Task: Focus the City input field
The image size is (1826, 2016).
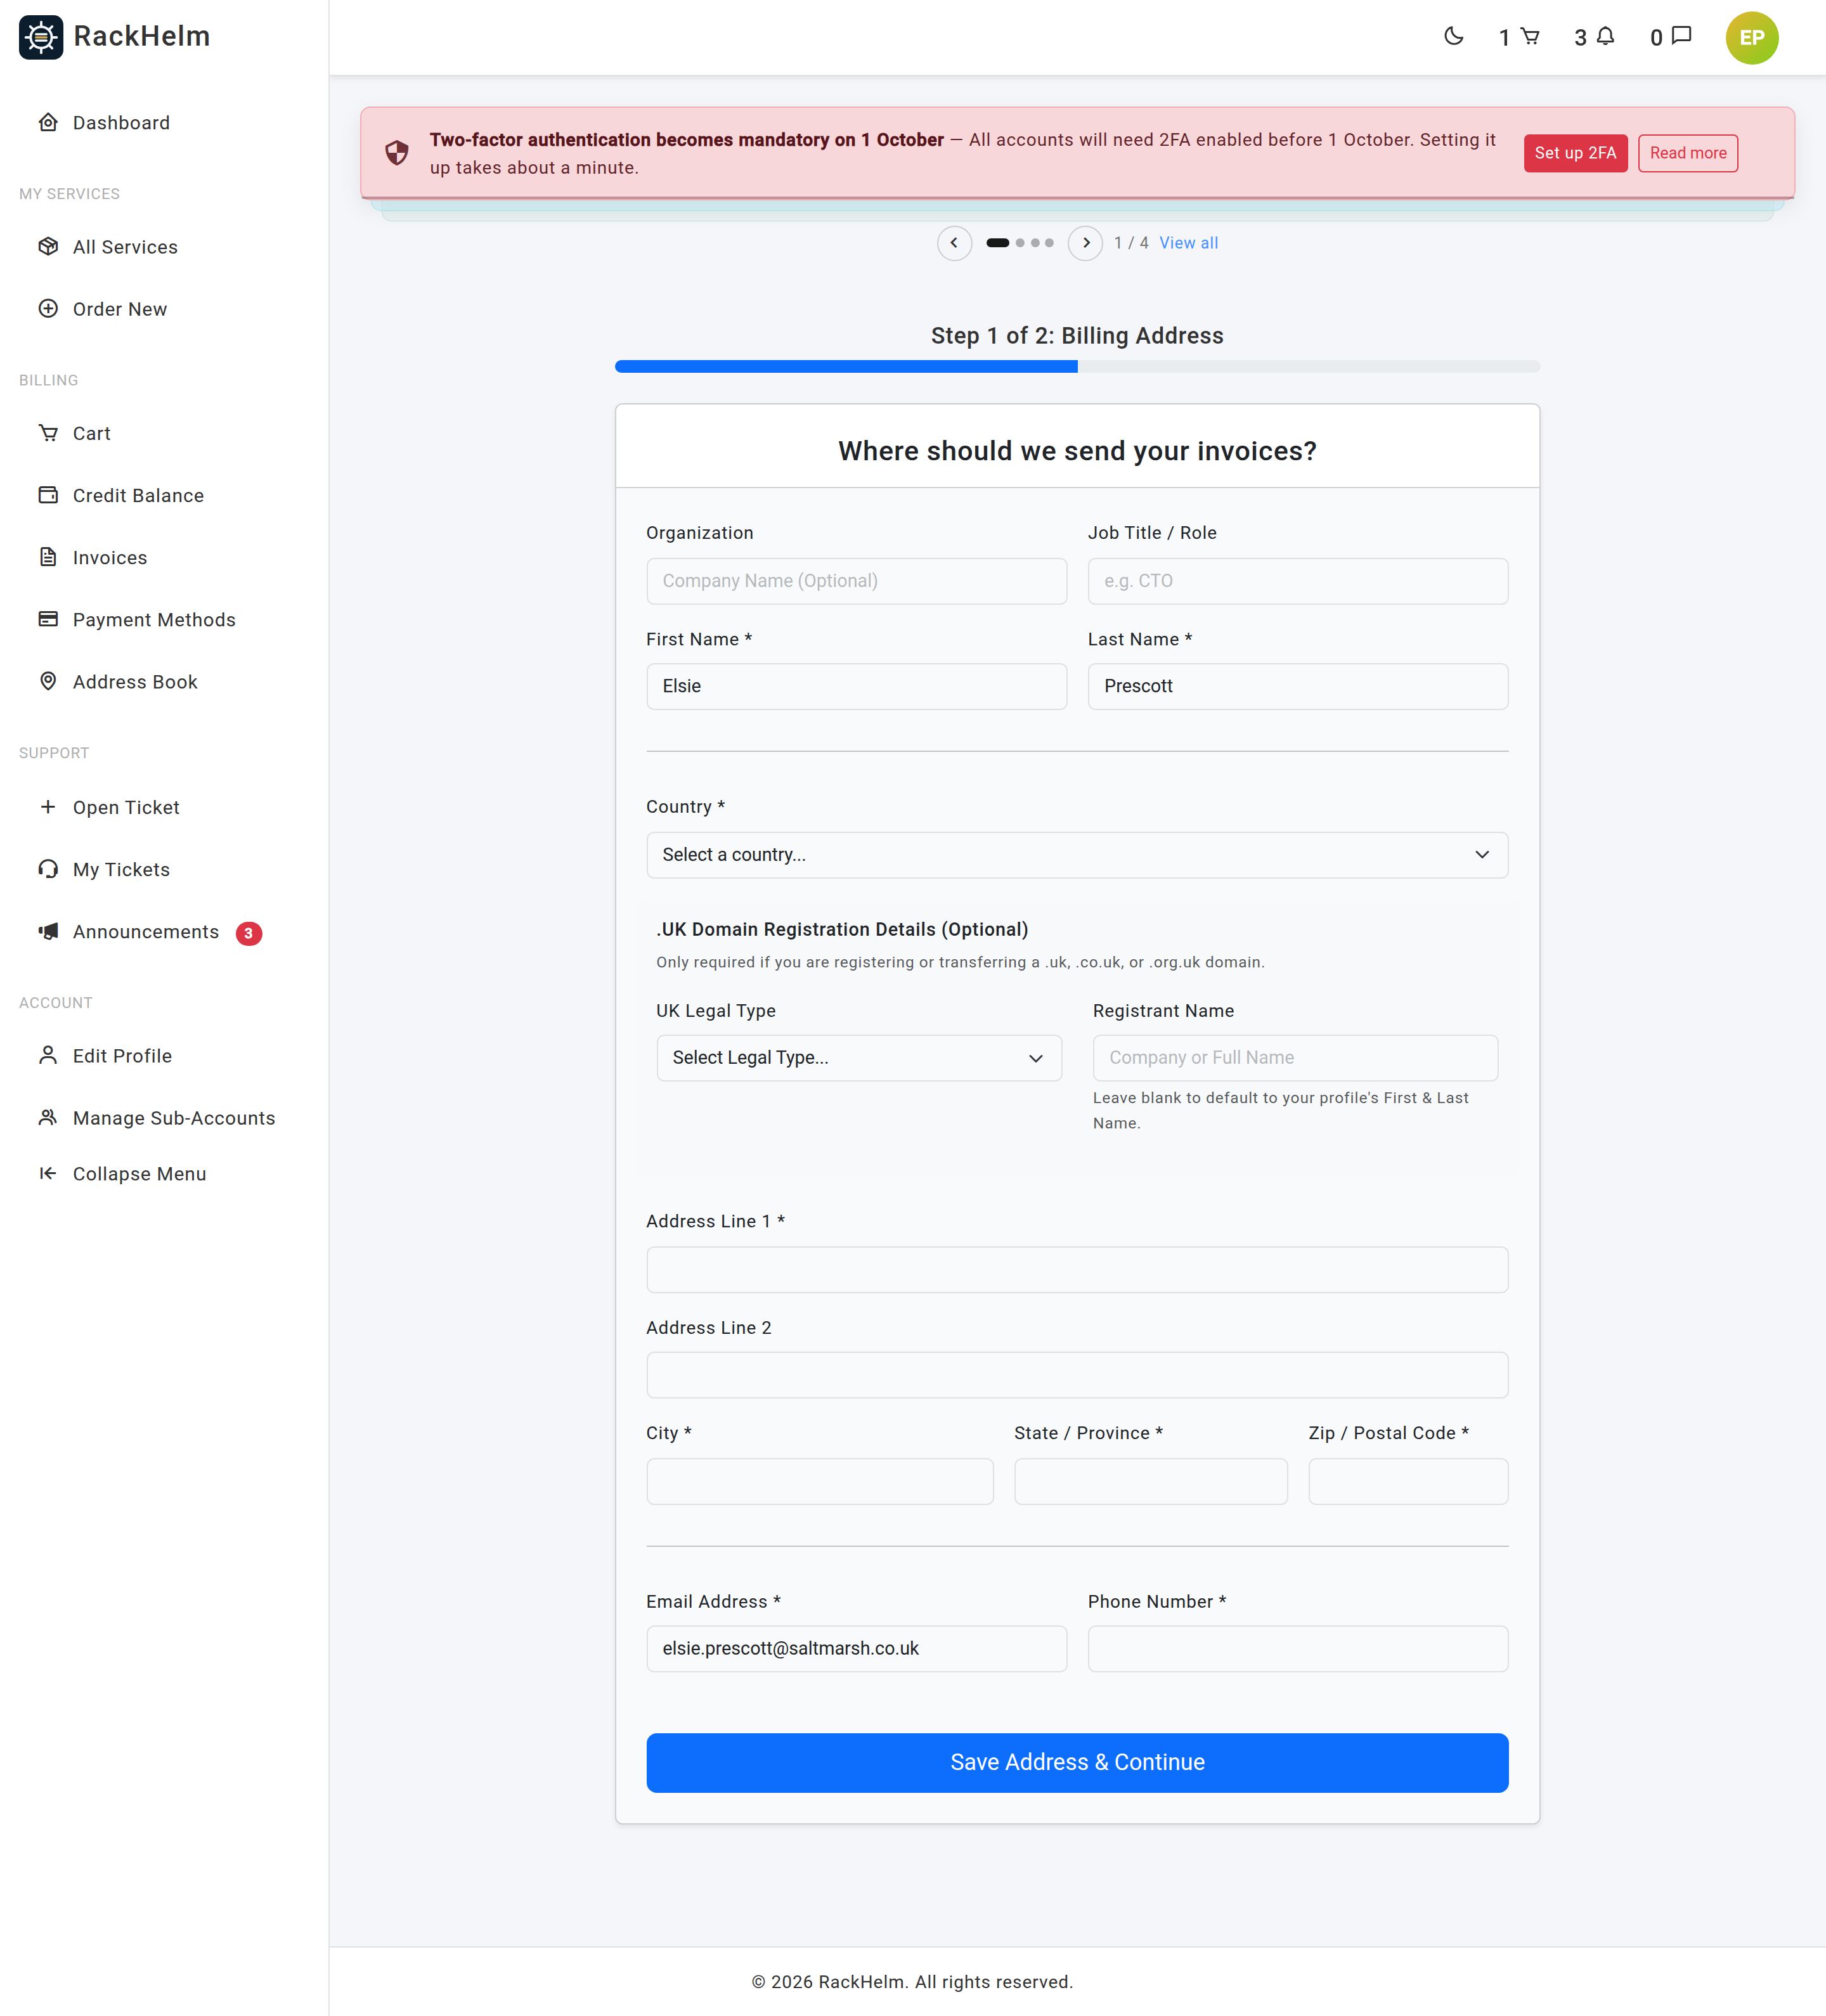Action: pyautogui.click(x=820, y=1481)
